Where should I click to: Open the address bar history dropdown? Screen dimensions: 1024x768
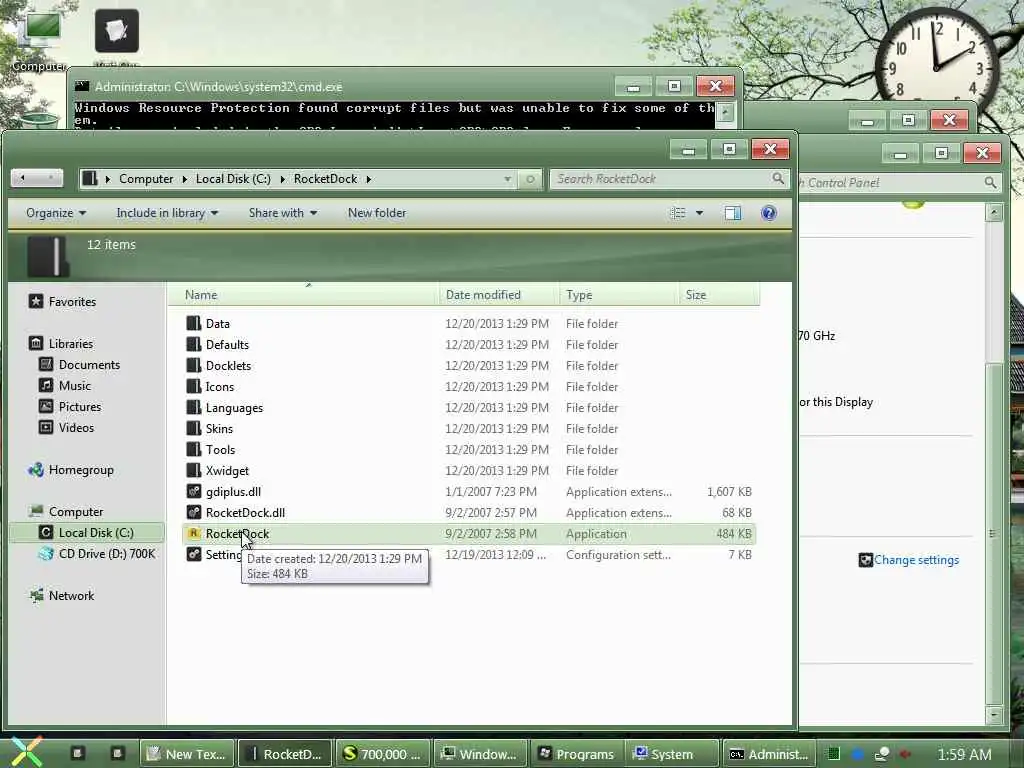click(x=507, y=179)
